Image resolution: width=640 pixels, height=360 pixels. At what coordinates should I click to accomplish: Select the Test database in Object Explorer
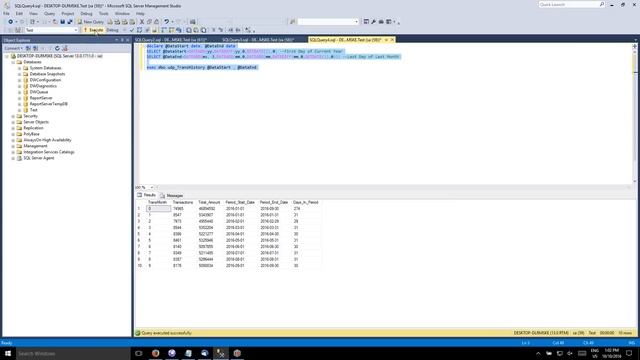33,110
